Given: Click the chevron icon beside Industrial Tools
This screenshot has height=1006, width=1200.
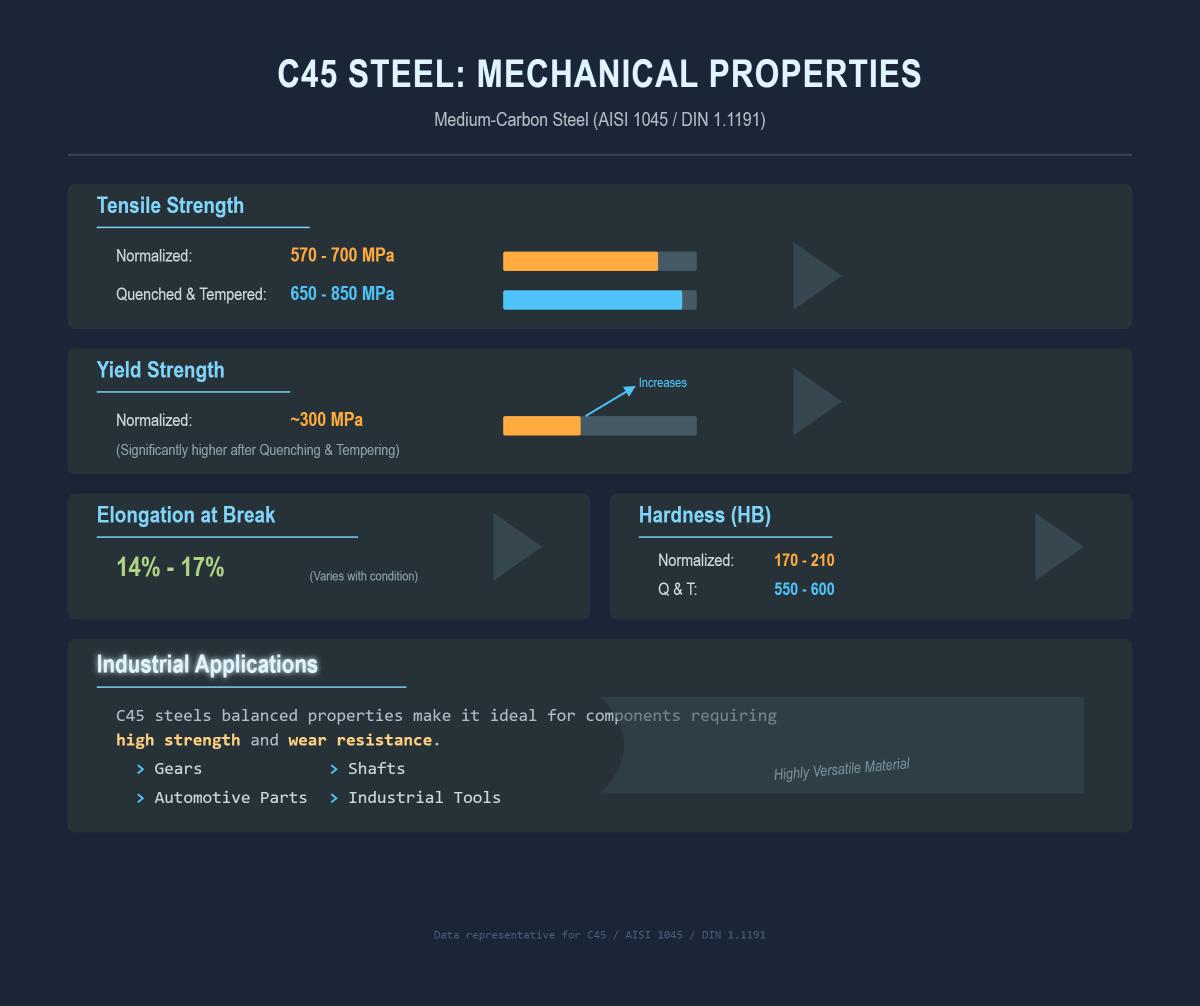Looking at the screenshot, I should (333, 798).
